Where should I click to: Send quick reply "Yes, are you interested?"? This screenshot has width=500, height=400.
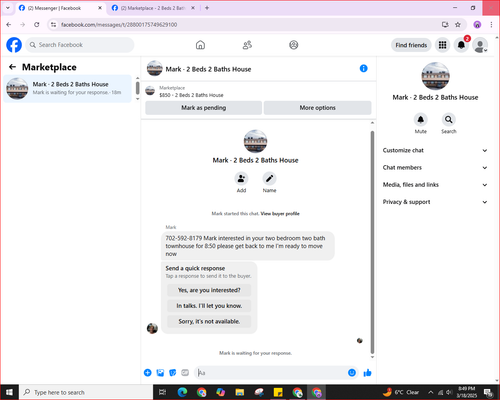coord(209,290)
